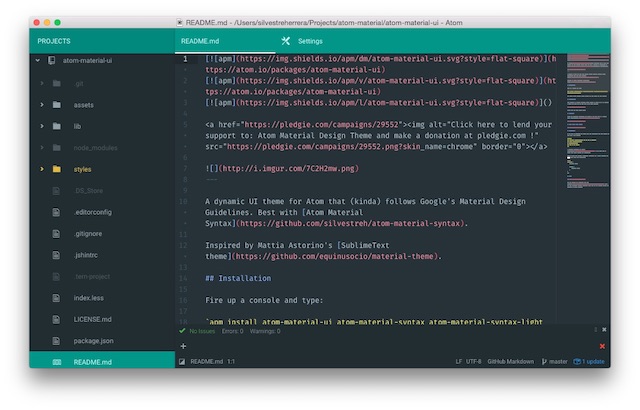
Task: Click the red x icon in bottom panel
Action: pyautogui.click(x=602, y=346)
